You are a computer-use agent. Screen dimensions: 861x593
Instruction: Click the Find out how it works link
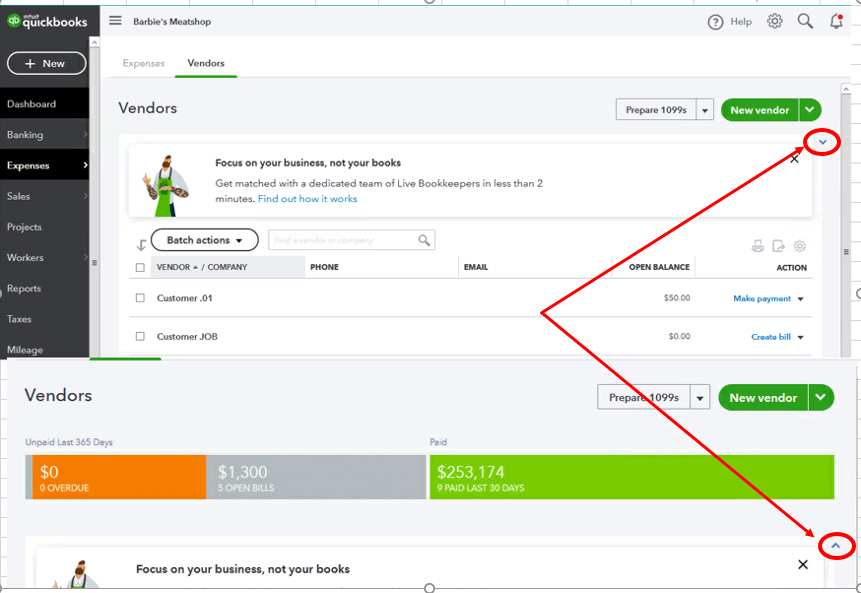coord(308,199)
